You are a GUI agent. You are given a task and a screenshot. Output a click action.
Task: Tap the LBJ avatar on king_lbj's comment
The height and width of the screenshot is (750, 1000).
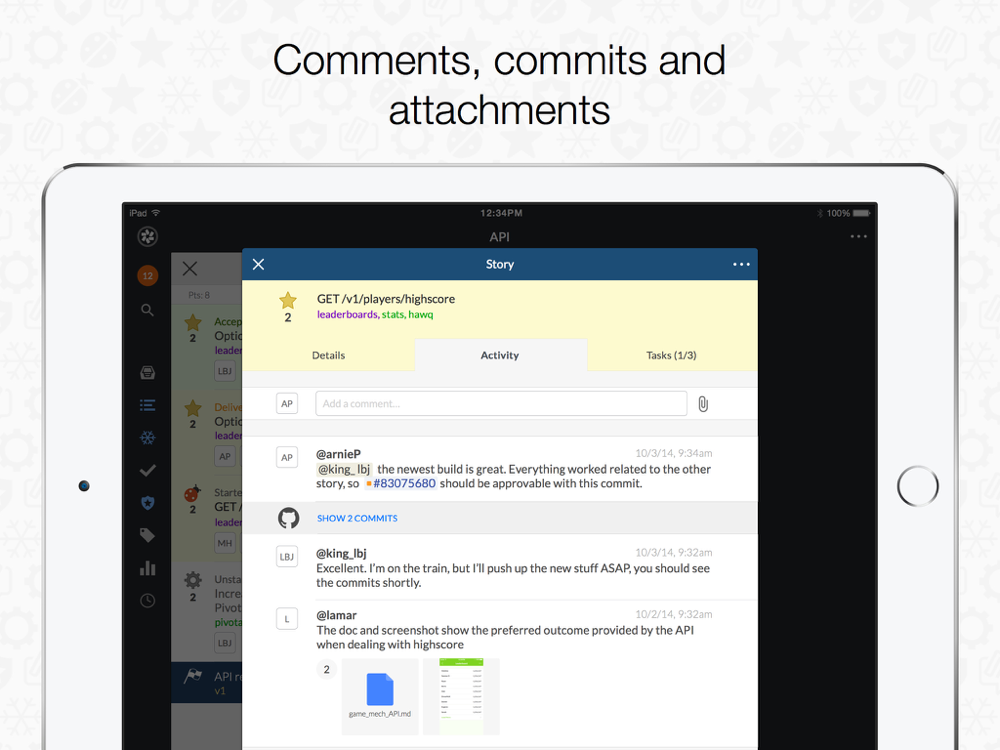pyautogui.click(x=287, y=557)
